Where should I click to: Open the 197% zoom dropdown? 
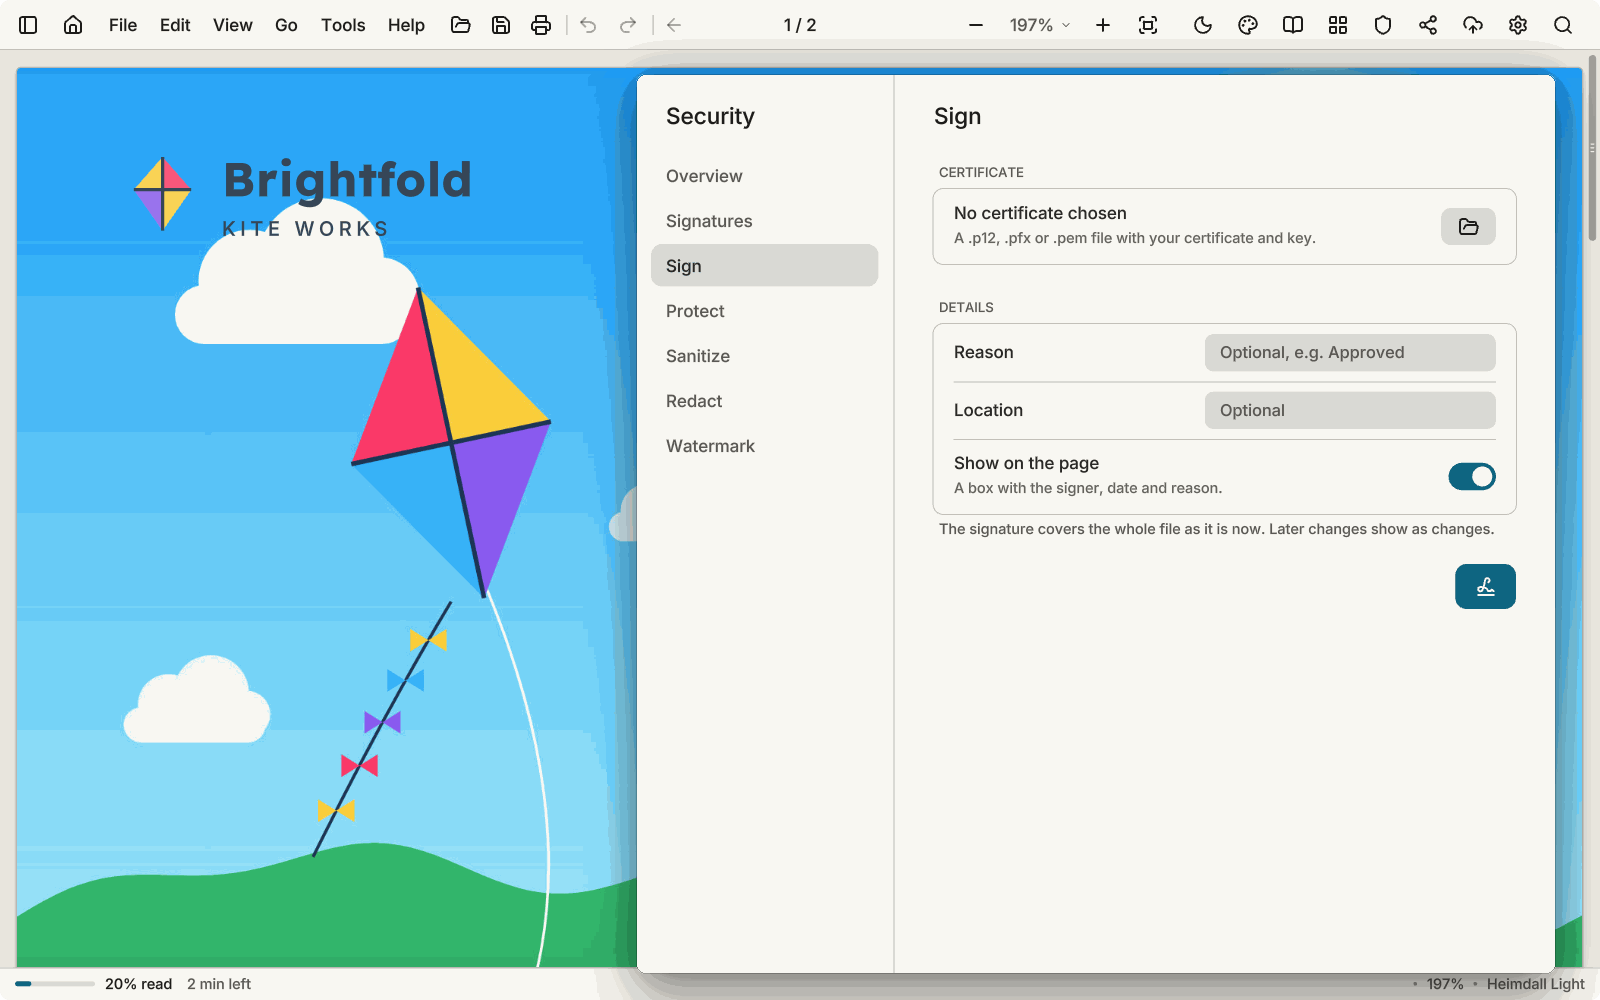(1040, 25)
